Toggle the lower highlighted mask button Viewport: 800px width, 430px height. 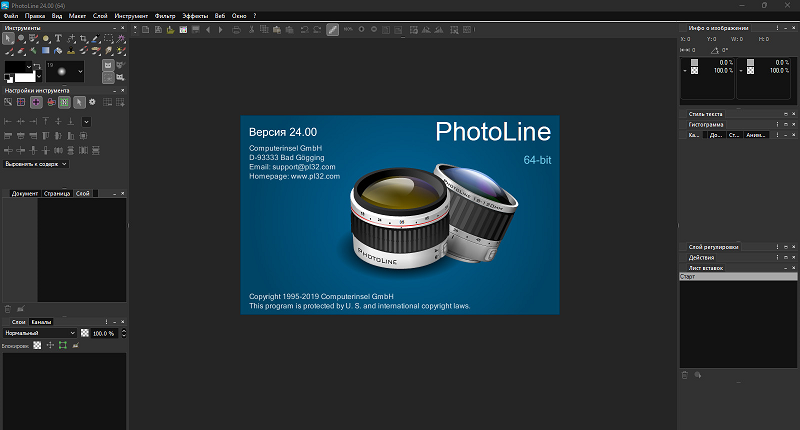(108, 78)
